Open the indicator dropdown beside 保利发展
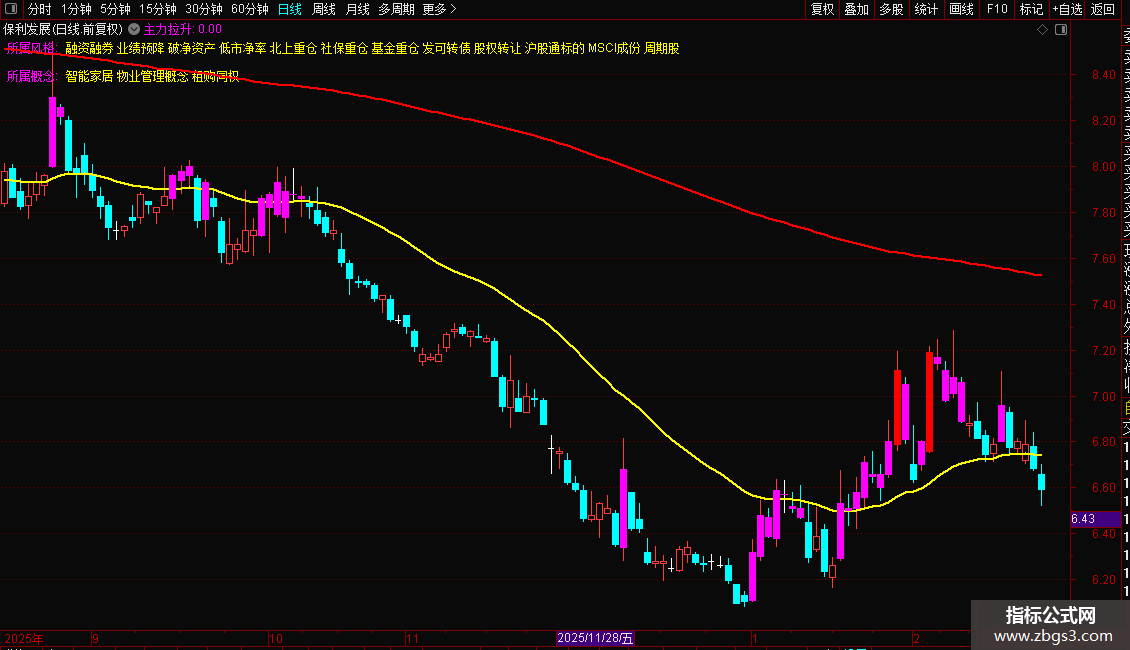 [x=134, y=30]
